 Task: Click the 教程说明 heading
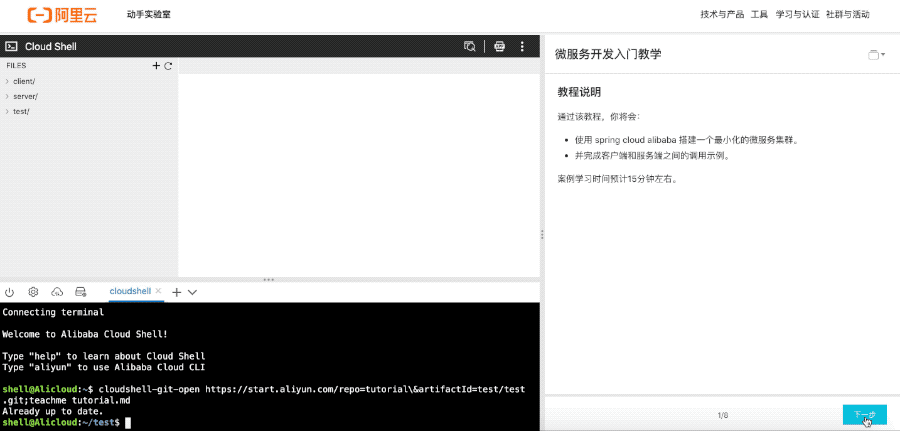pyautogui.click(x=579, y=92)
